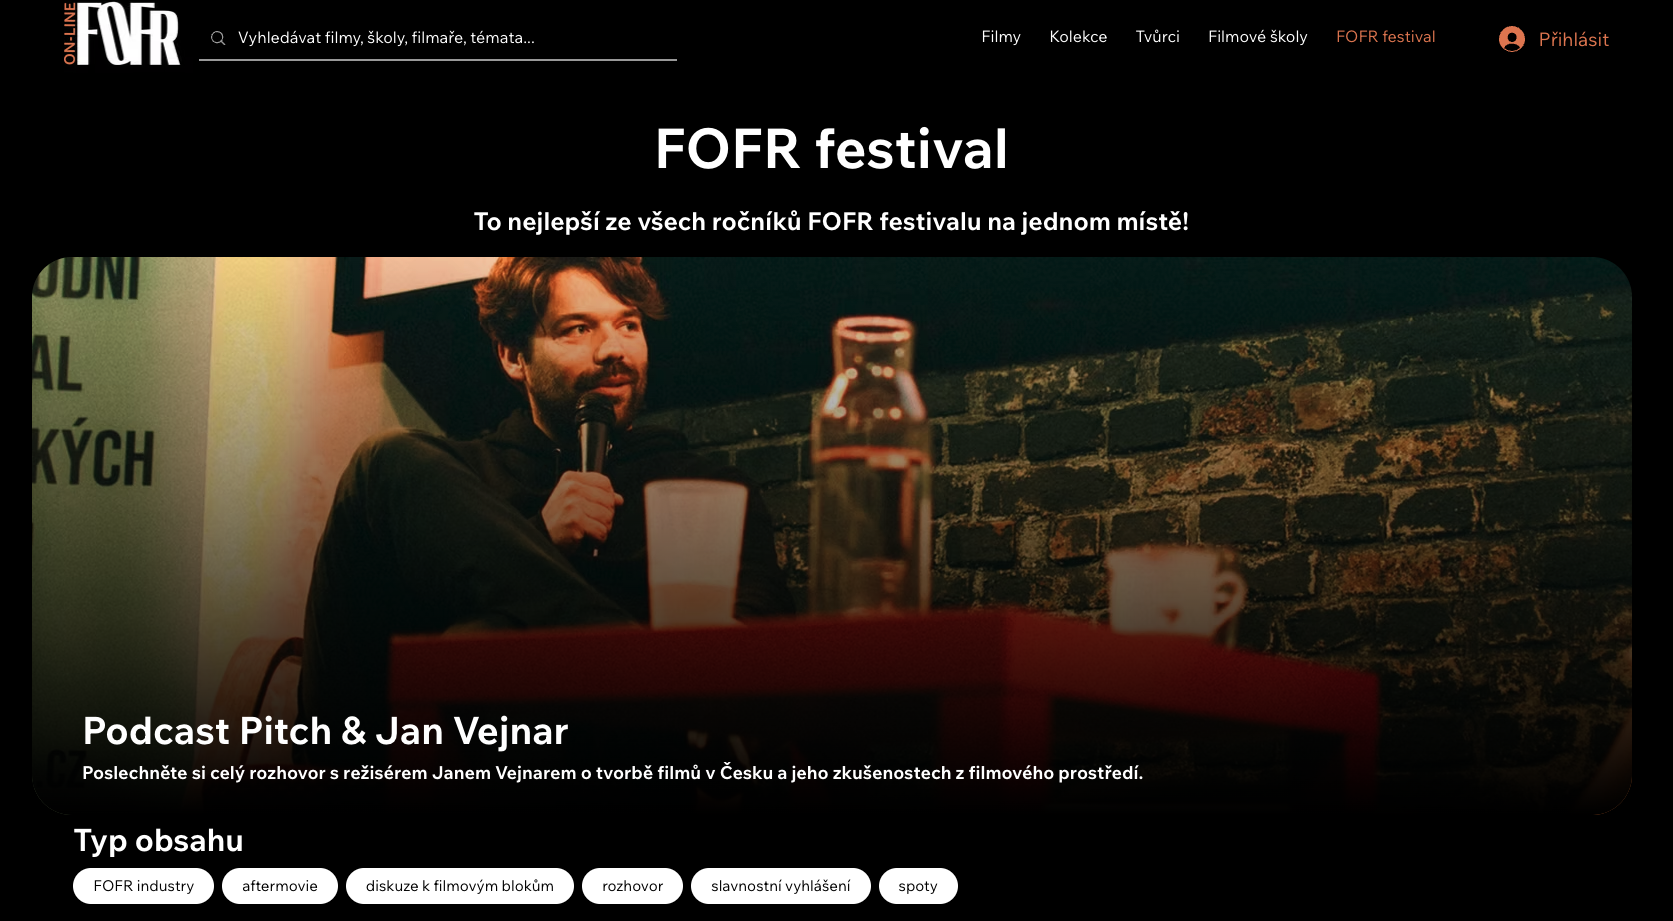Click the user avatar icon
Image resolution: width=1673 pixels, height=921 pixels.
pyautogui.click(x=1512, y=39)
